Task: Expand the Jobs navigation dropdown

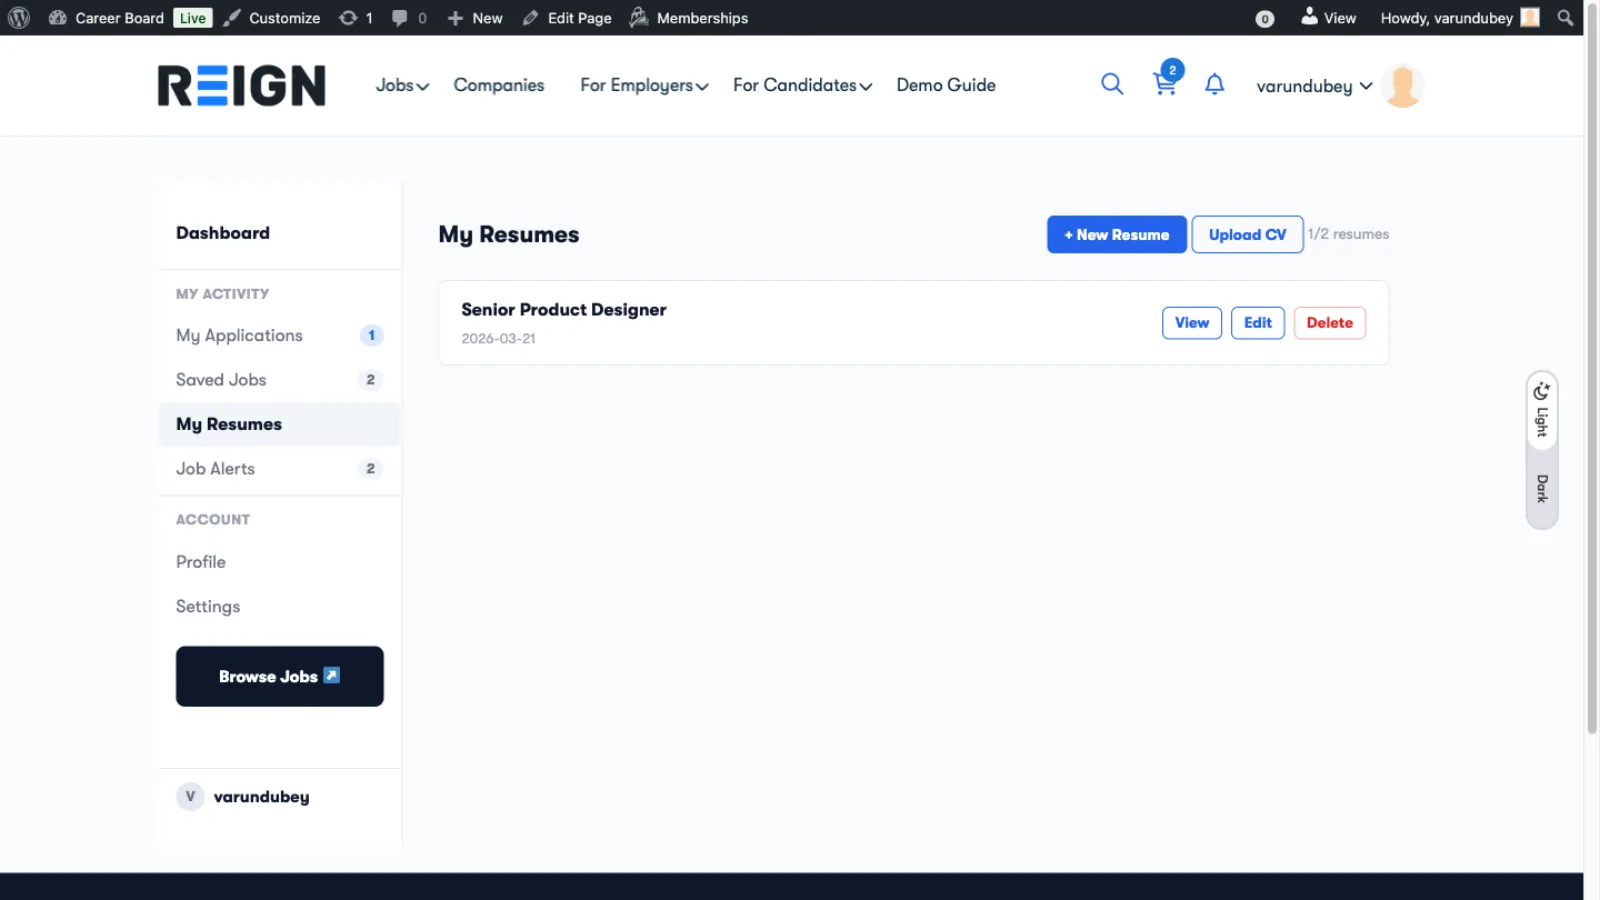Action: [402, 85]
